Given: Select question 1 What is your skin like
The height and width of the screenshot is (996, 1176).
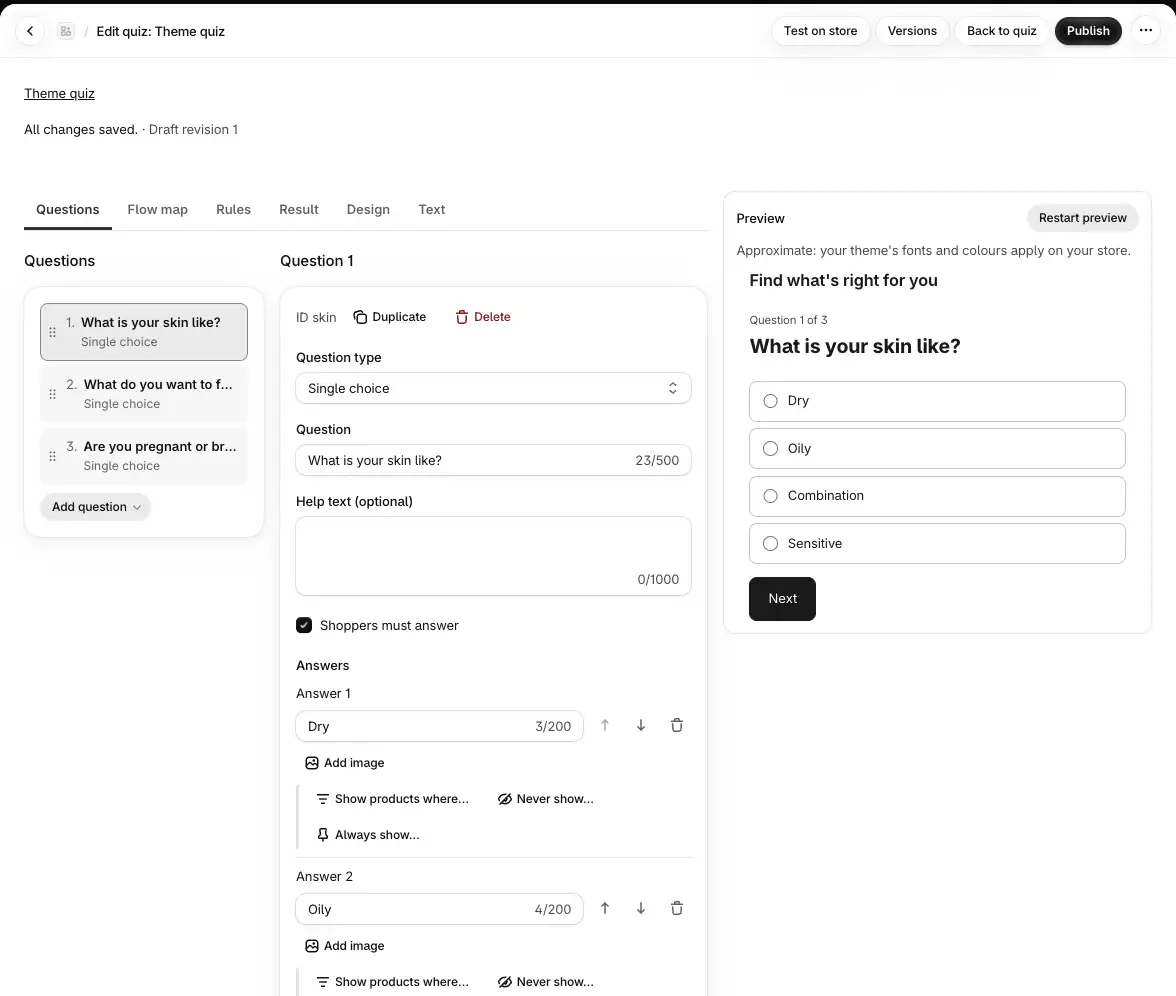Looking at the screenshot, I should (144, 332).
